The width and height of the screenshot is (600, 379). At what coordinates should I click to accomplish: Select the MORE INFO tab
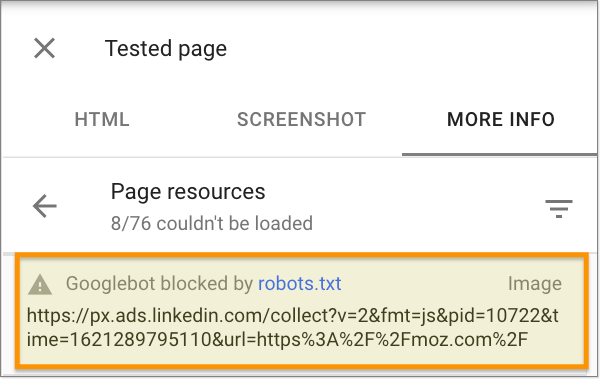pyautogui.click(x=501, y=119)
